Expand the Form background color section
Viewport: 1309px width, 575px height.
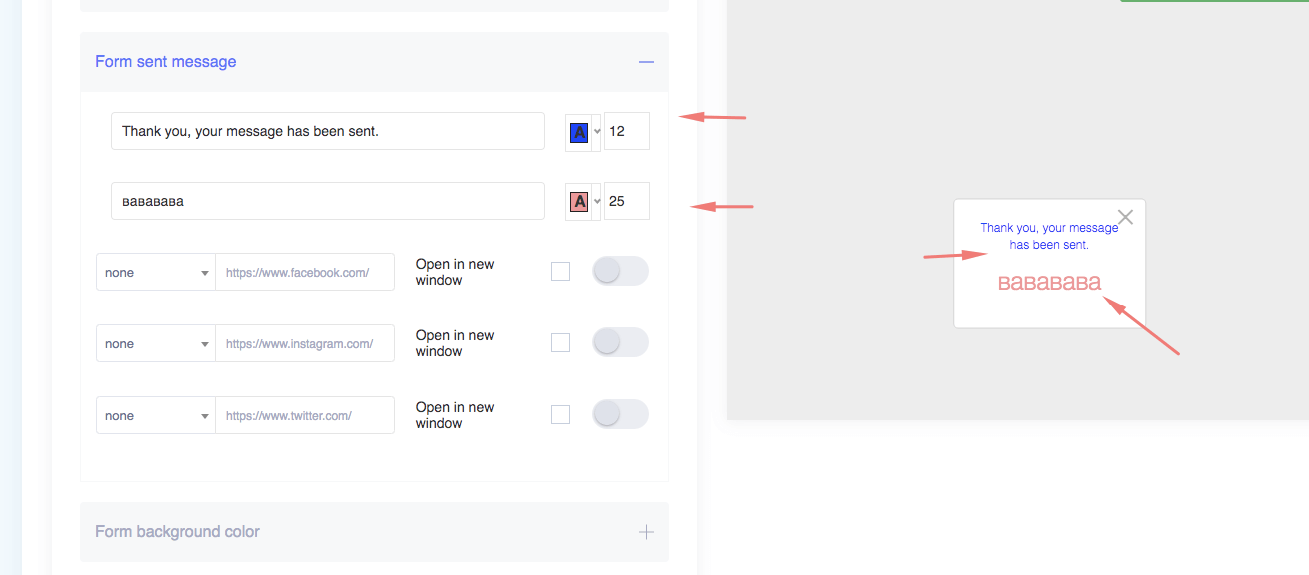click(x=646, y=532)
